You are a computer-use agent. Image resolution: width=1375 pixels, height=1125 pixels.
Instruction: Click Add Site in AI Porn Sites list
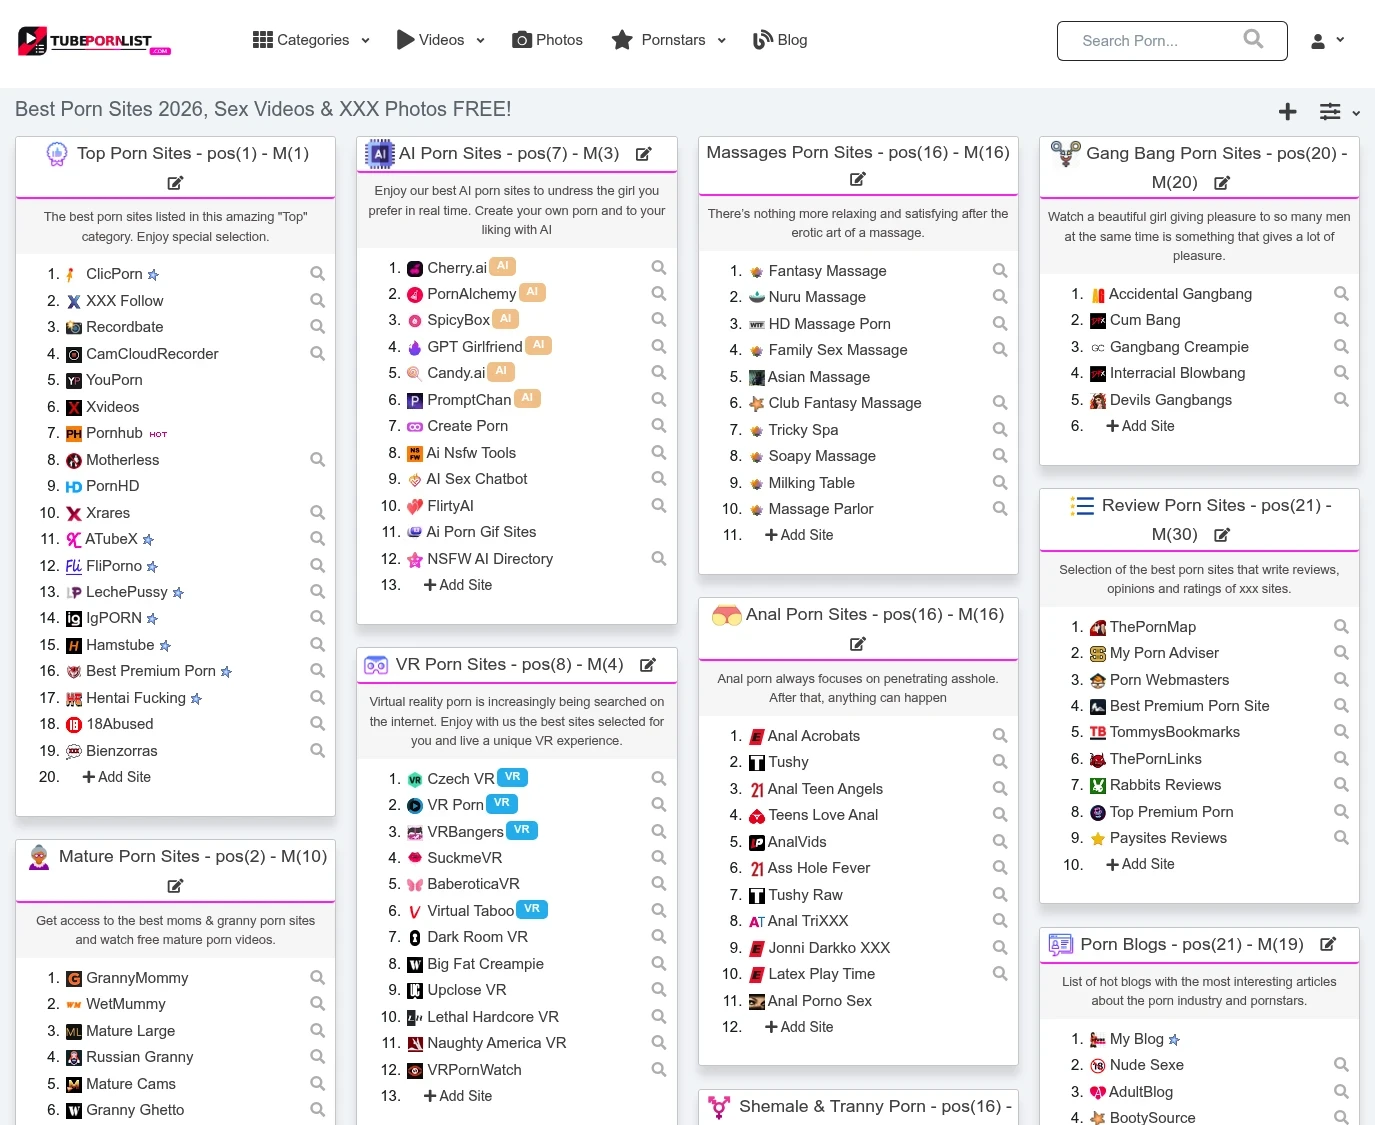(458, 585)
